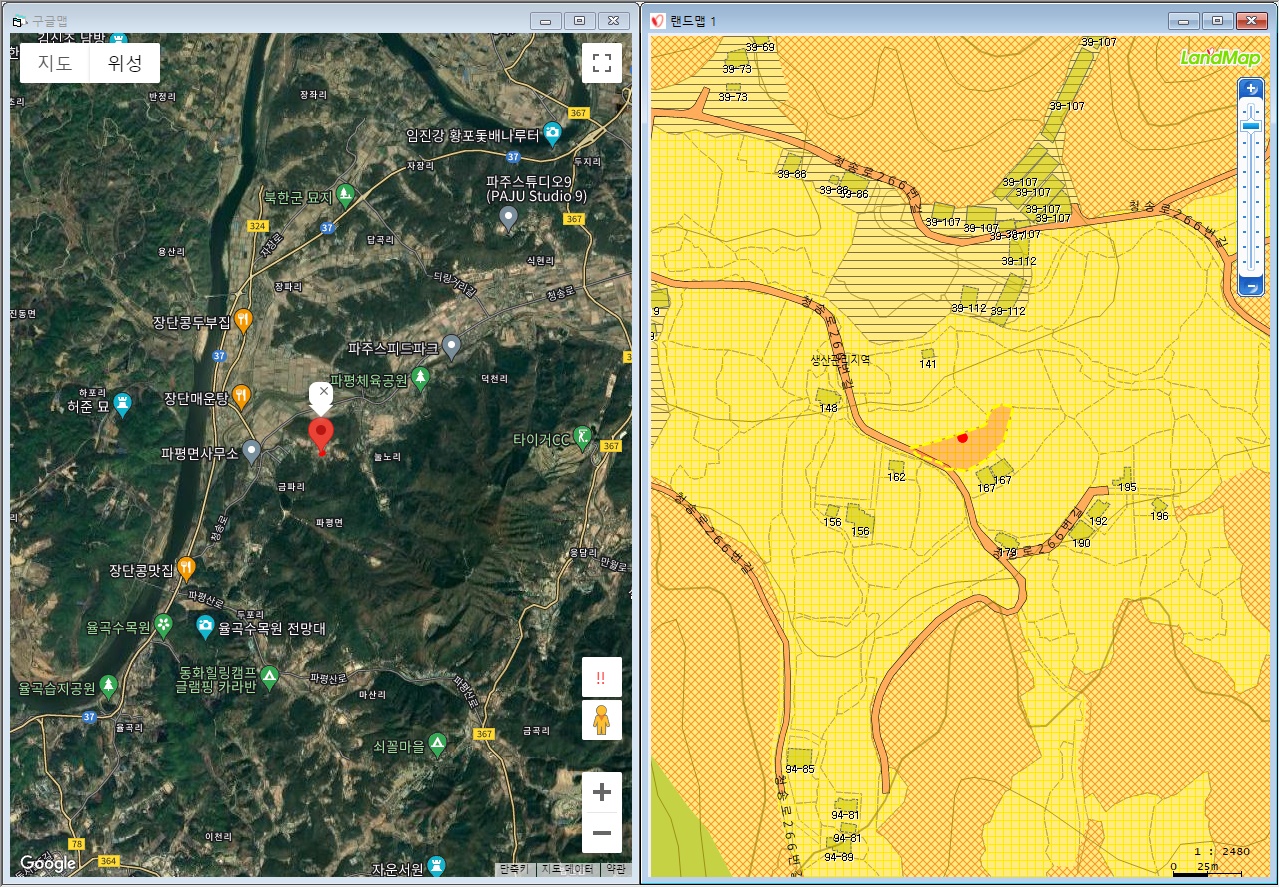Click the LandMap zoom in plus button
This screenshot has width=1280, height=888.
coord(1250,88)
